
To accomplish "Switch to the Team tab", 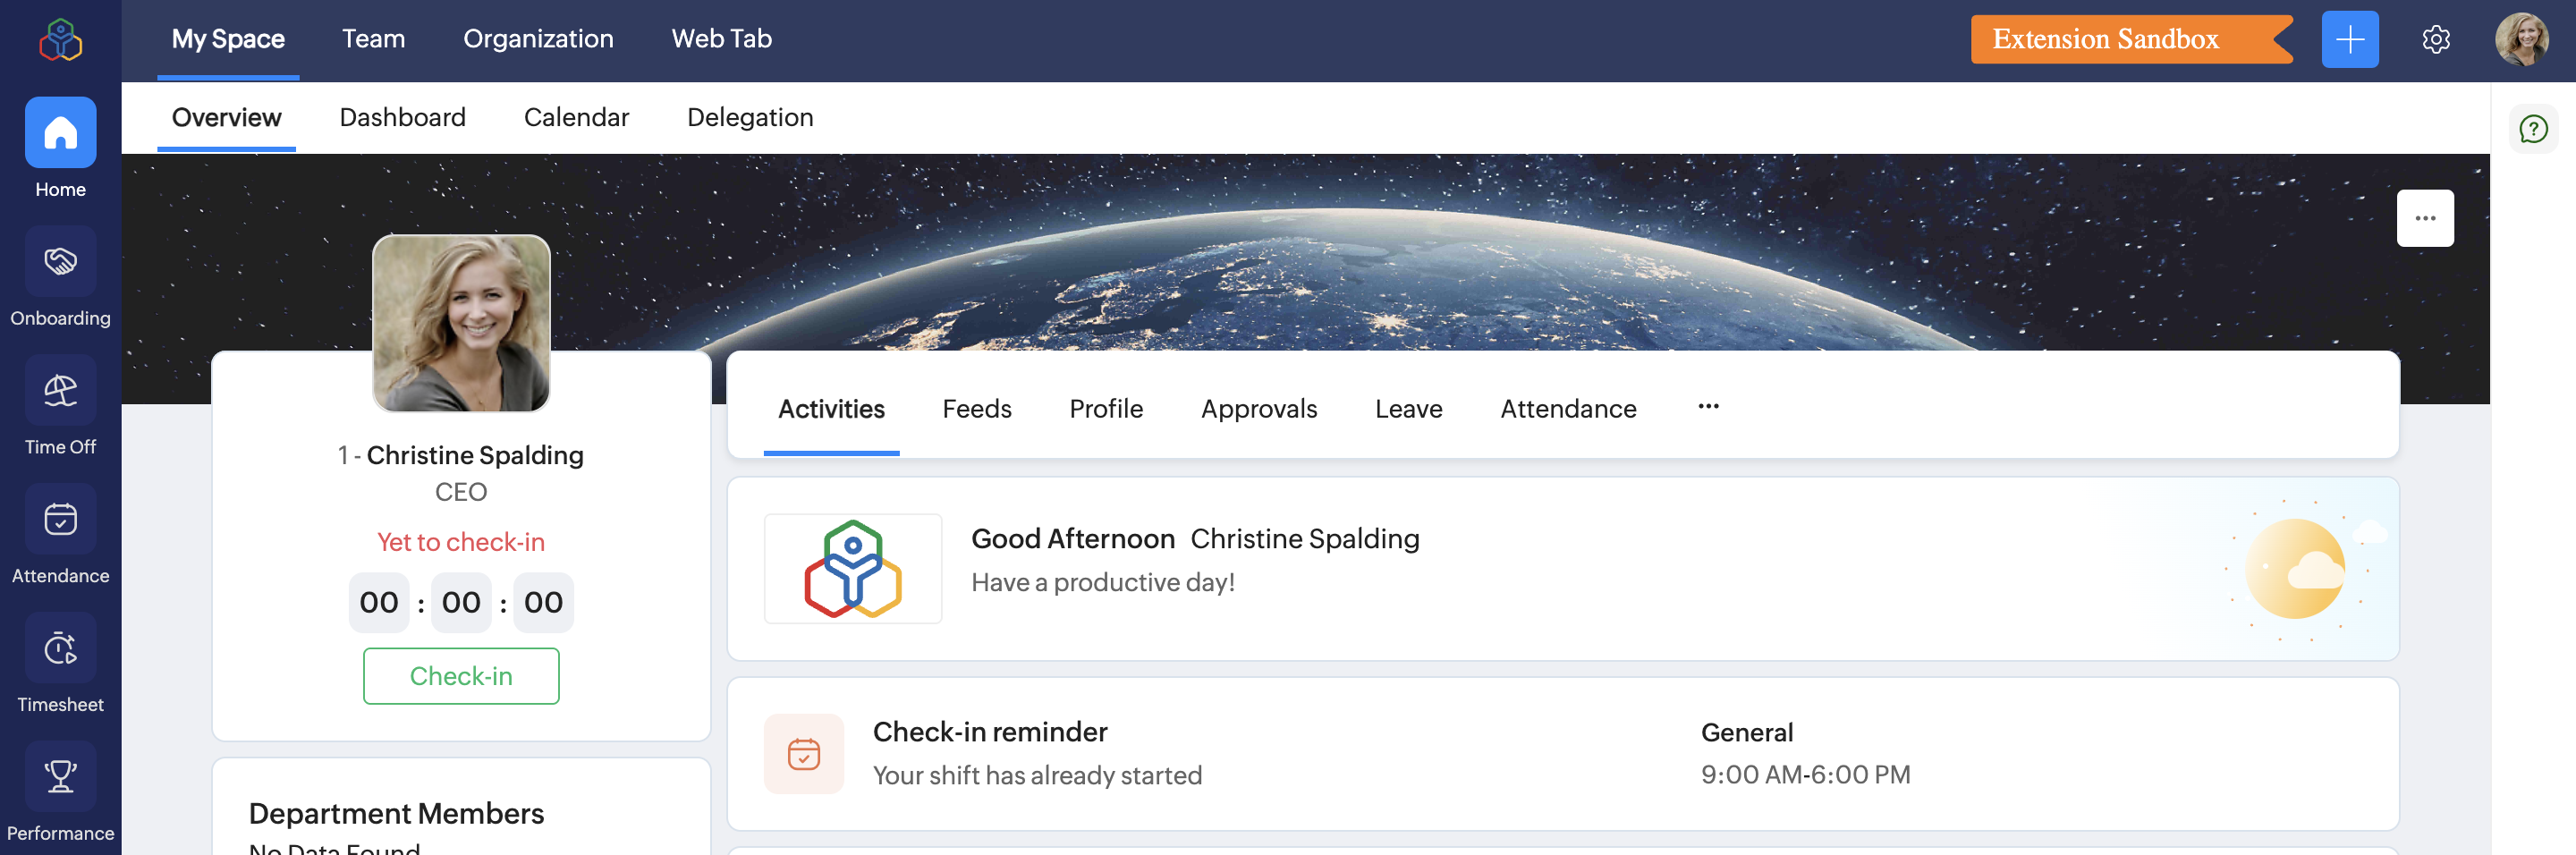I will [373, 39].
